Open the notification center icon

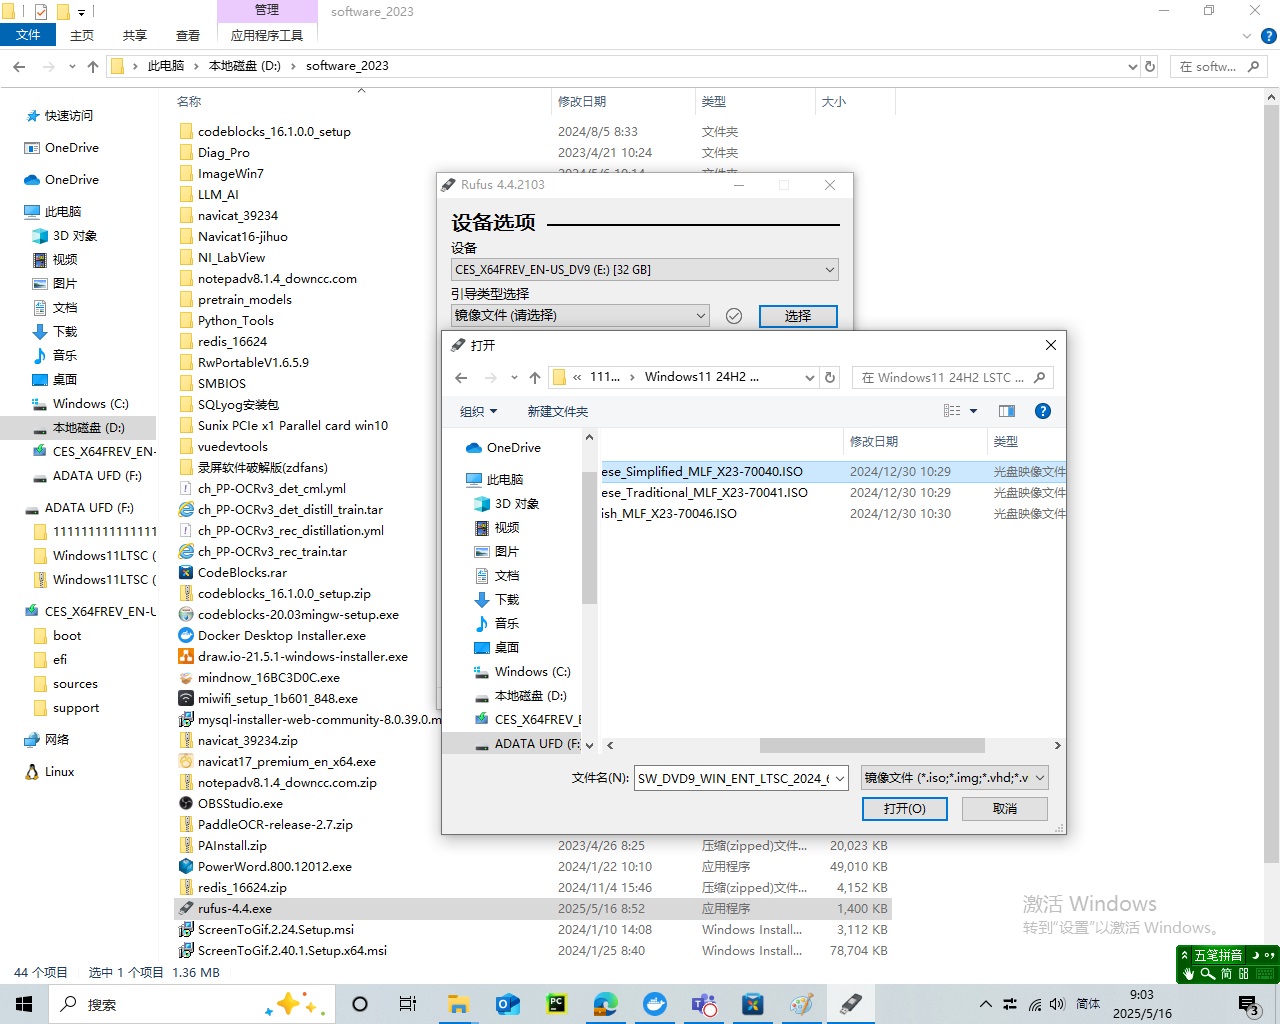(x=1248, y=1004)
